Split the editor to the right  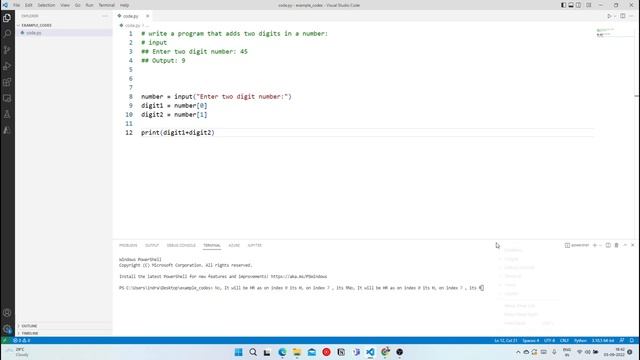pos(623,16)
